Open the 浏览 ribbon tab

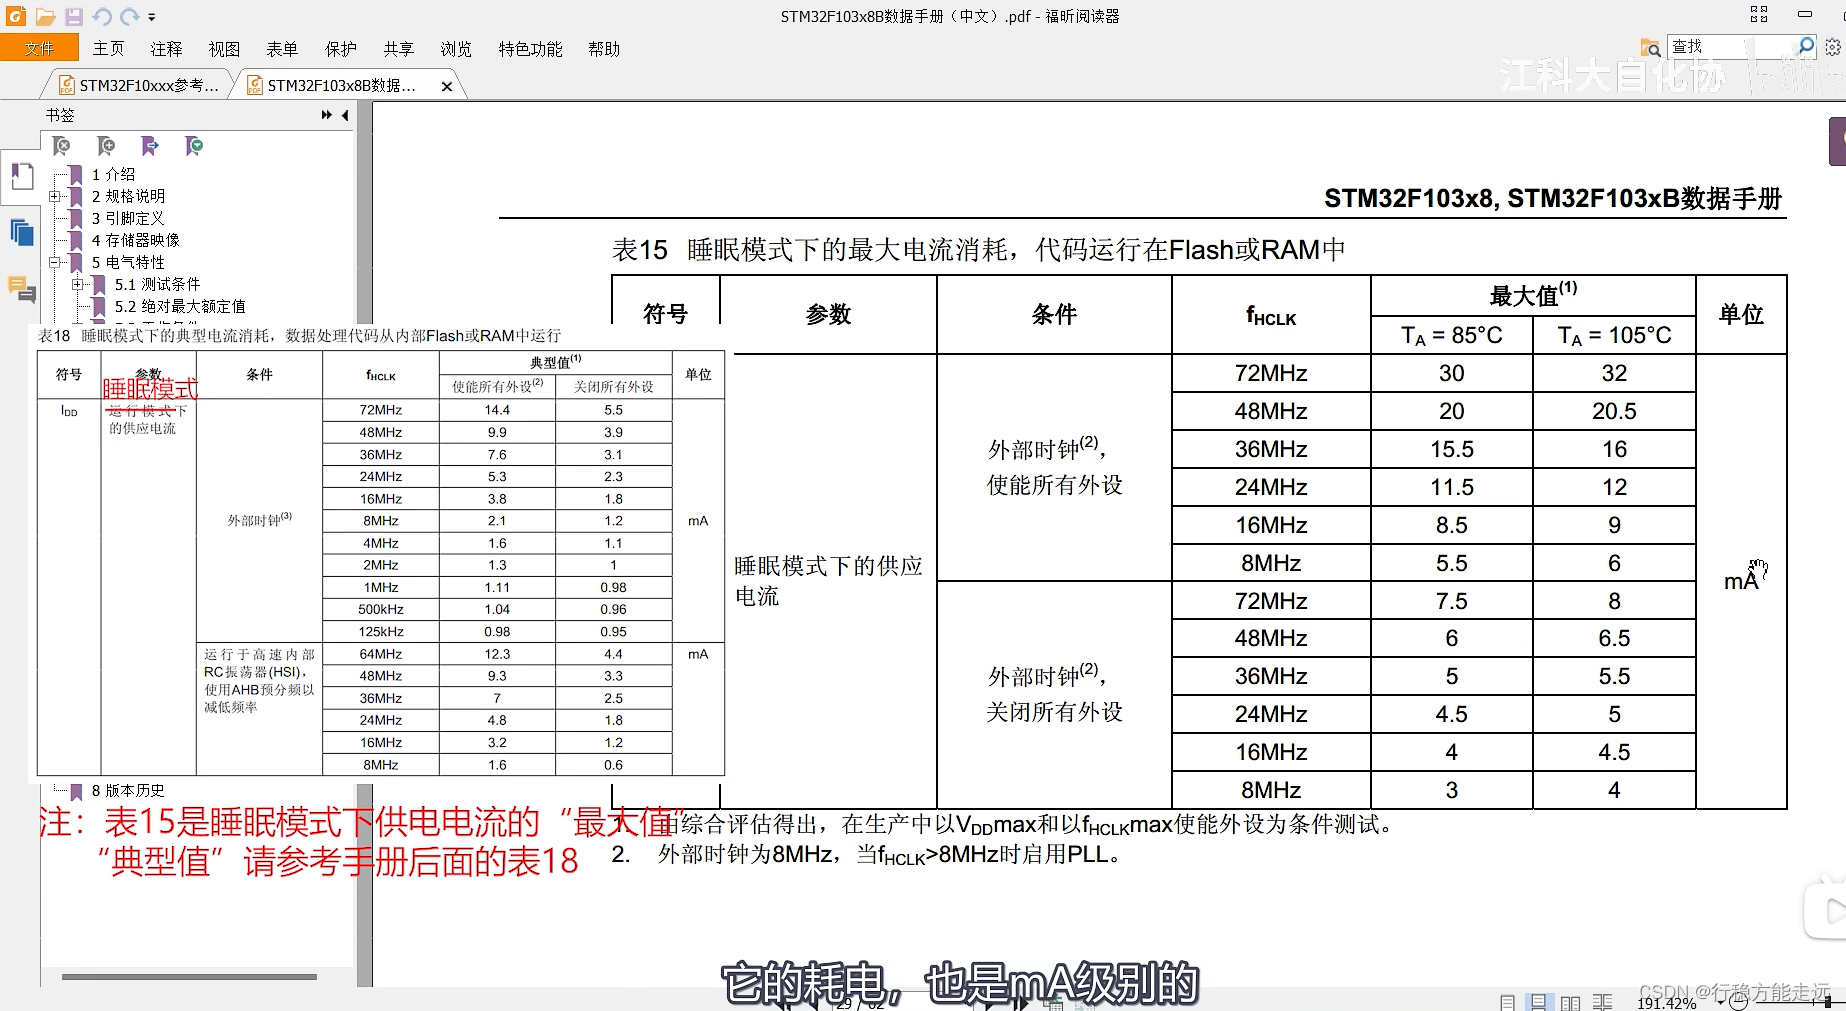[456, 49]
